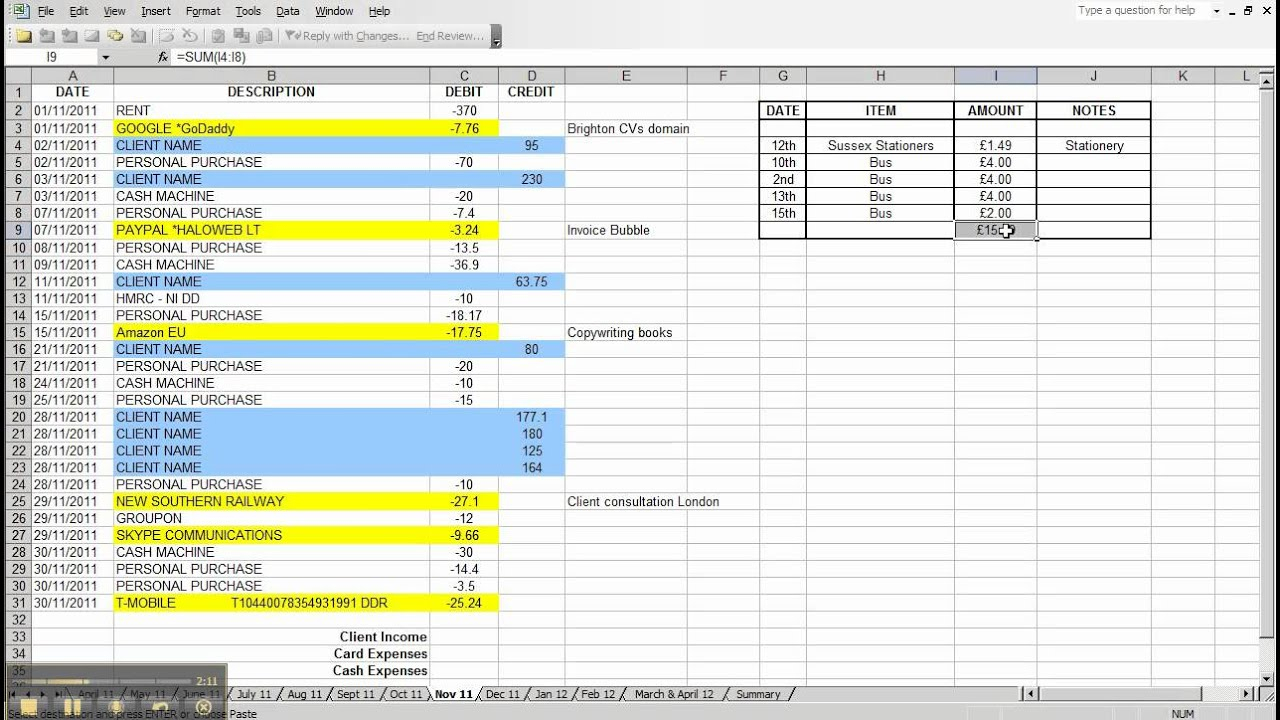Open the Toolbar Options dropdown arrow

coord(496,41)
